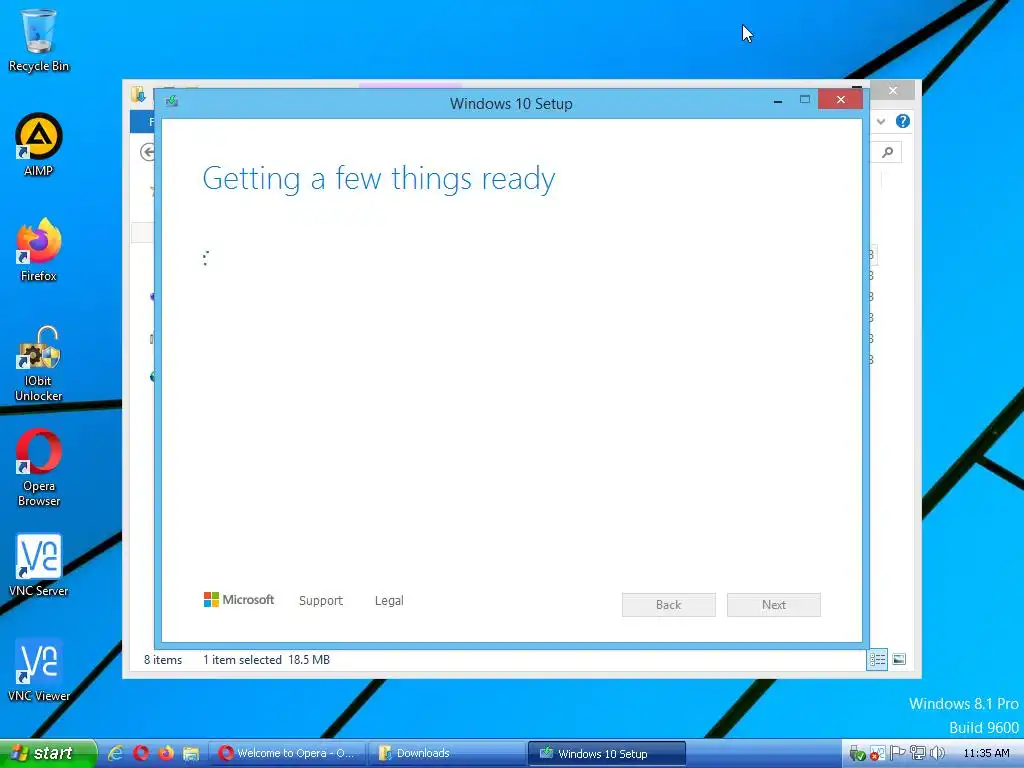Select the Opera Browser desktop shortcut

(x=39, y=468)
